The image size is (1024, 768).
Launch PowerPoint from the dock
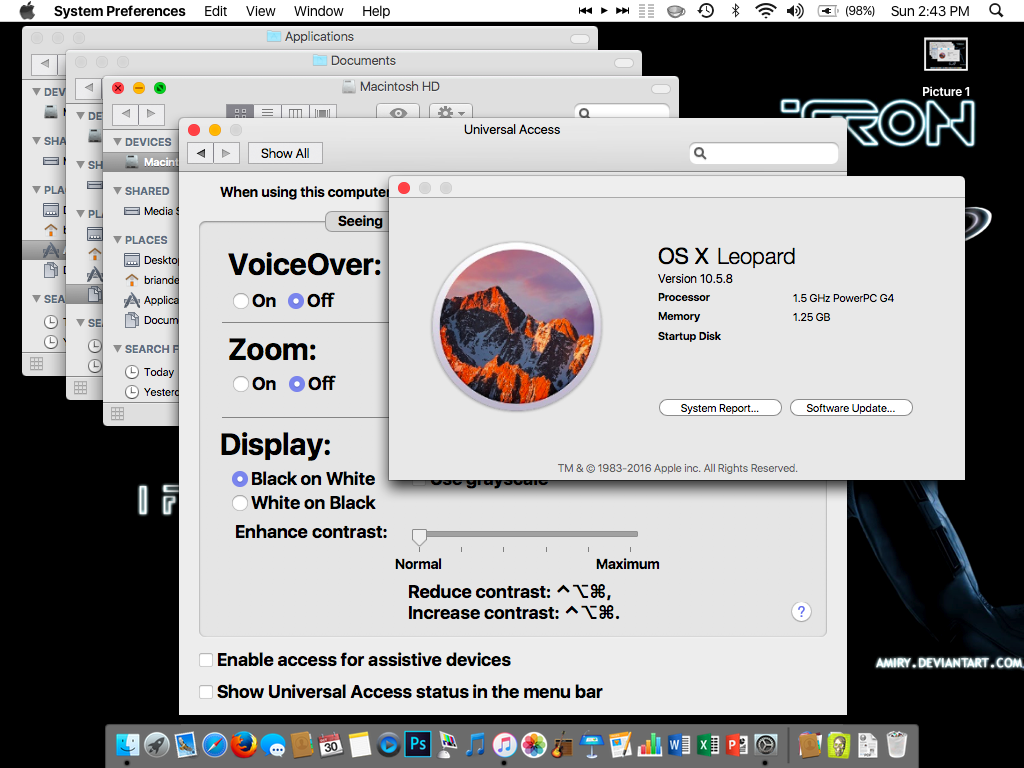coord(737,744)
